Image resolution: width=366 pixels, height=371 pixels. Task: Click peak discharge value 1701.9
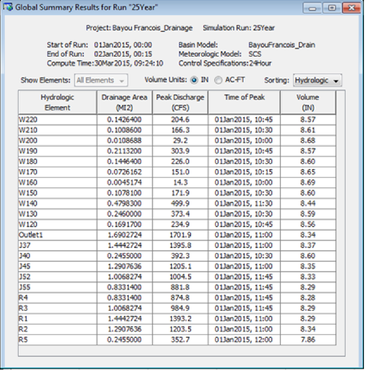(x=180, y=235)
